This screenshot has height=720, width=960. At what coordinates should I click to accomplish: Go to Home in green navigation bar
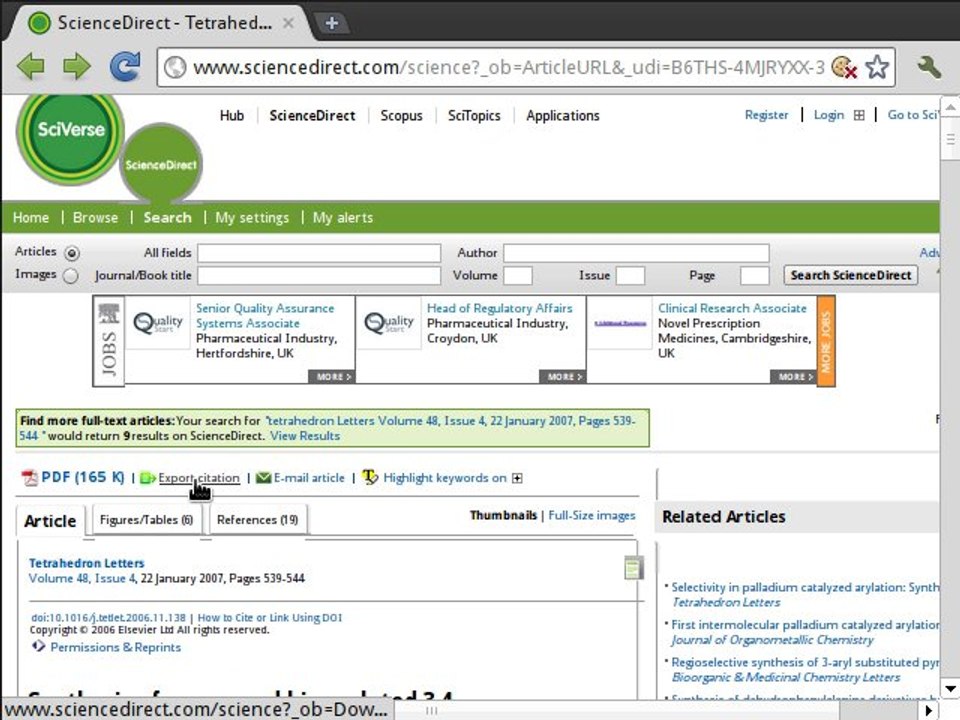[x=31, y=217]
